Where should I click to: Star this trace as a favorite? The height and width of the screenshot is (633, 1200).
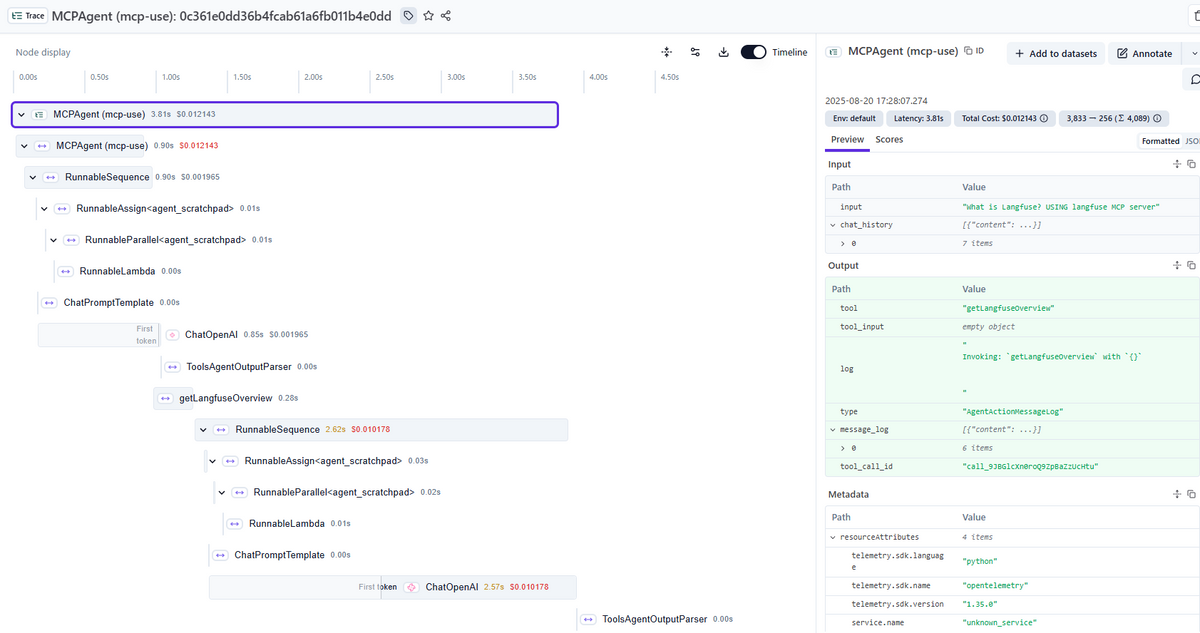click(x=428, y=16)
